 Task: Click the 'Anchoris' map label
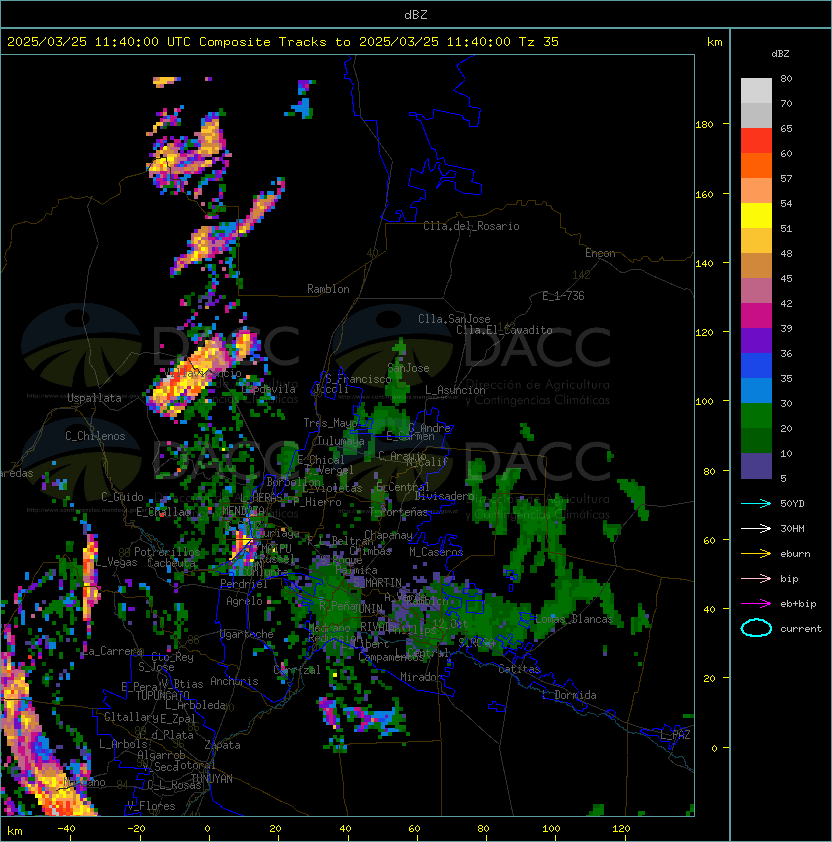234,681
